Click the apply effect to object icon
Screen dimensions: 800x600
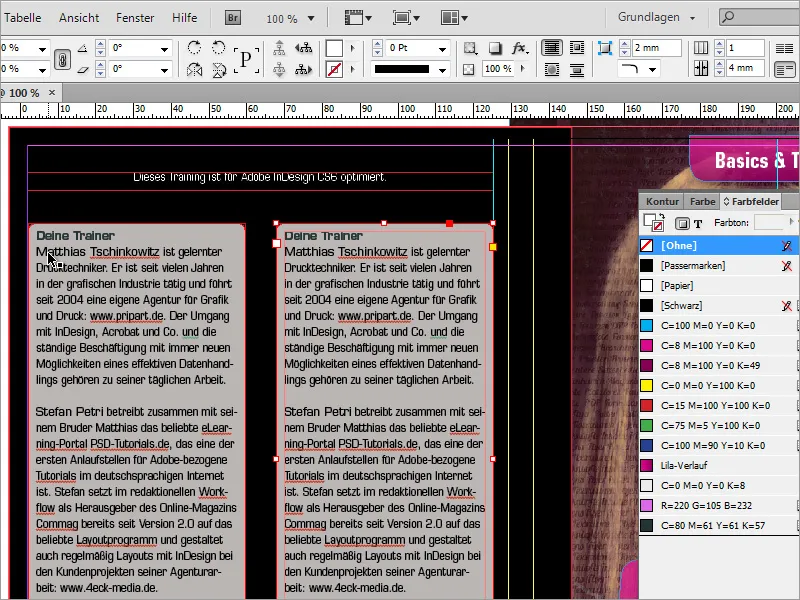(x=470, y=48)
